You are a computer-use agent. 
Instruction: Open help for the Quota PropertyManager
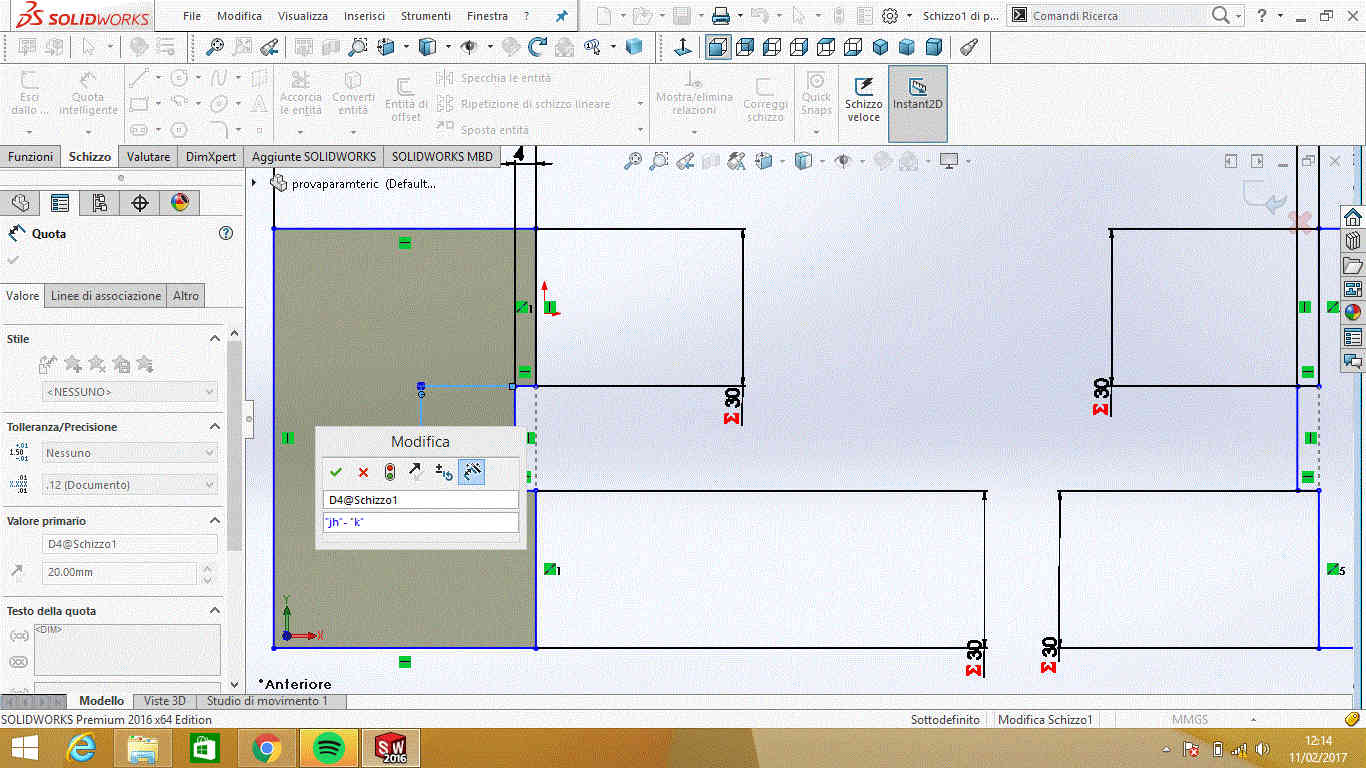click(x=226, y=233)
